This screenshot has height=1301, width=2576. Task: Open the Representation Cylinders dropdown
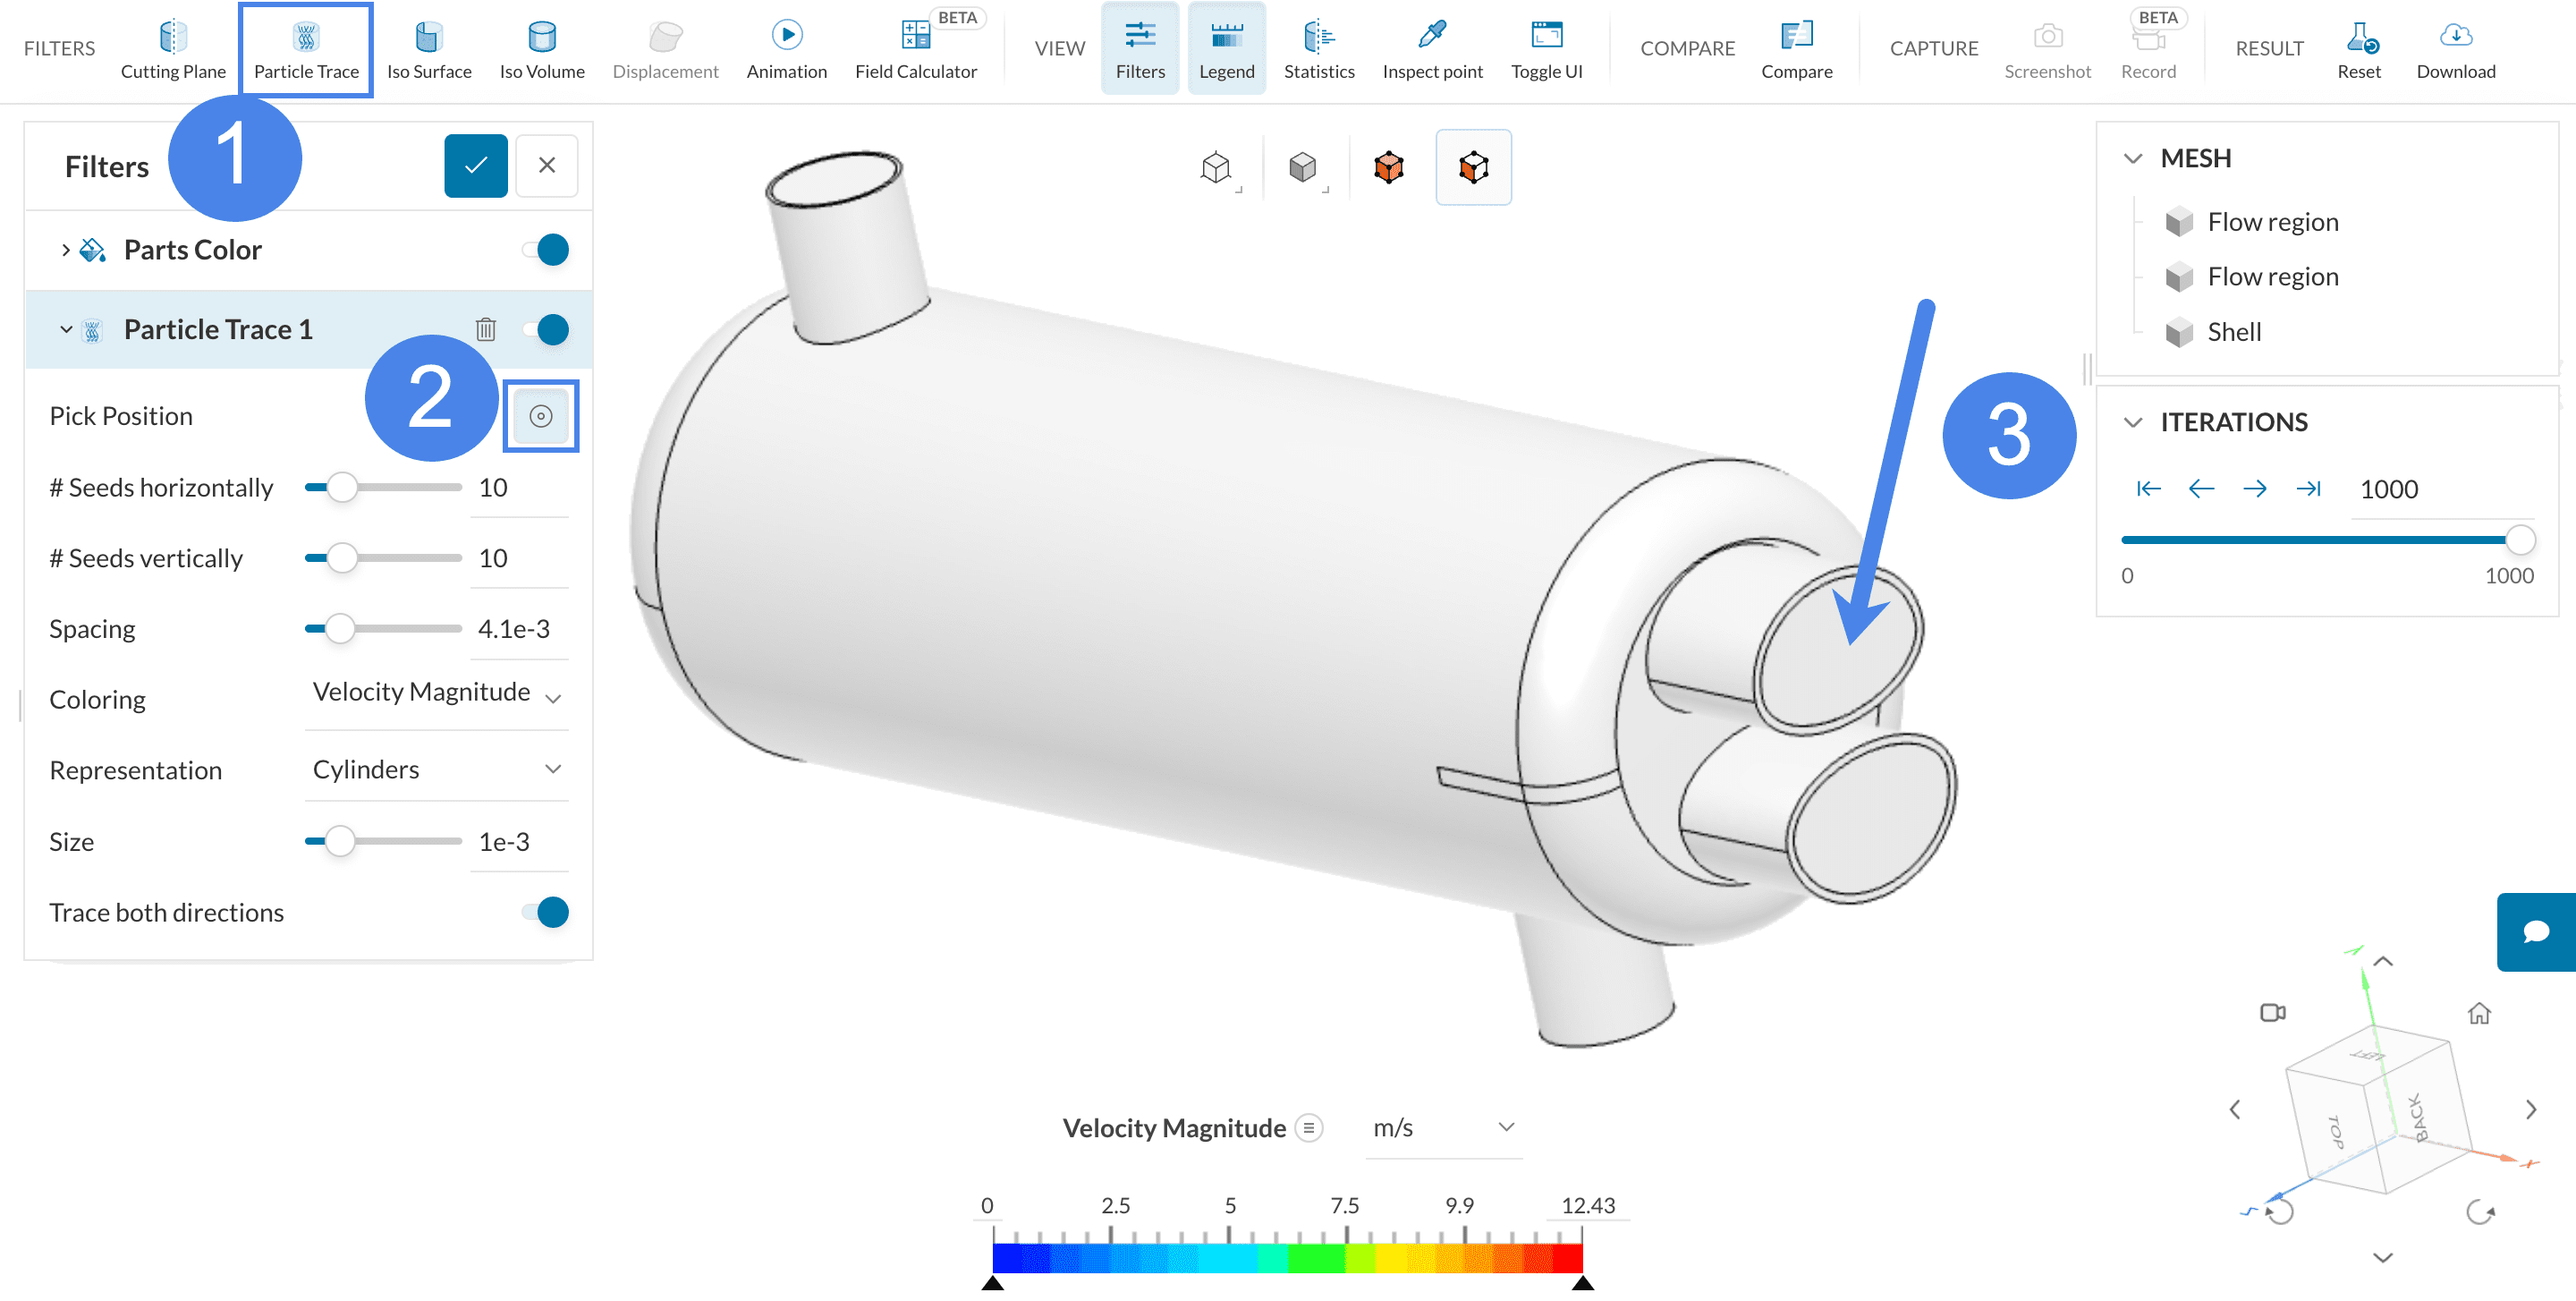coord(437,770)
